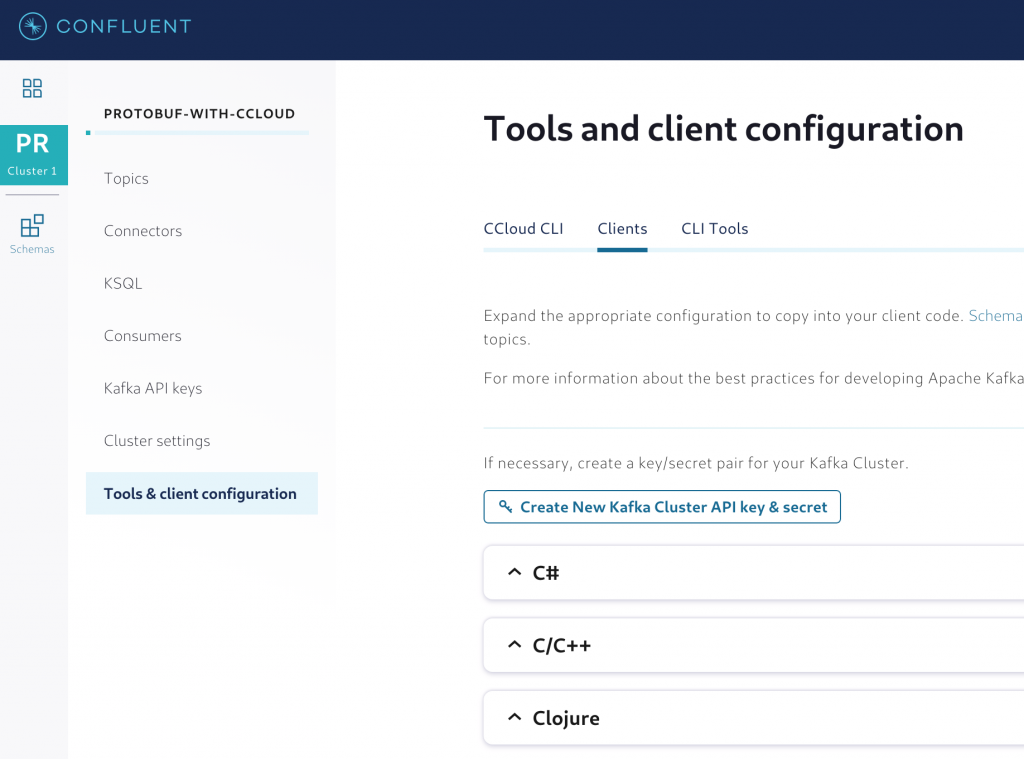Open Cluster settings in the sidebar

point(156,440)
